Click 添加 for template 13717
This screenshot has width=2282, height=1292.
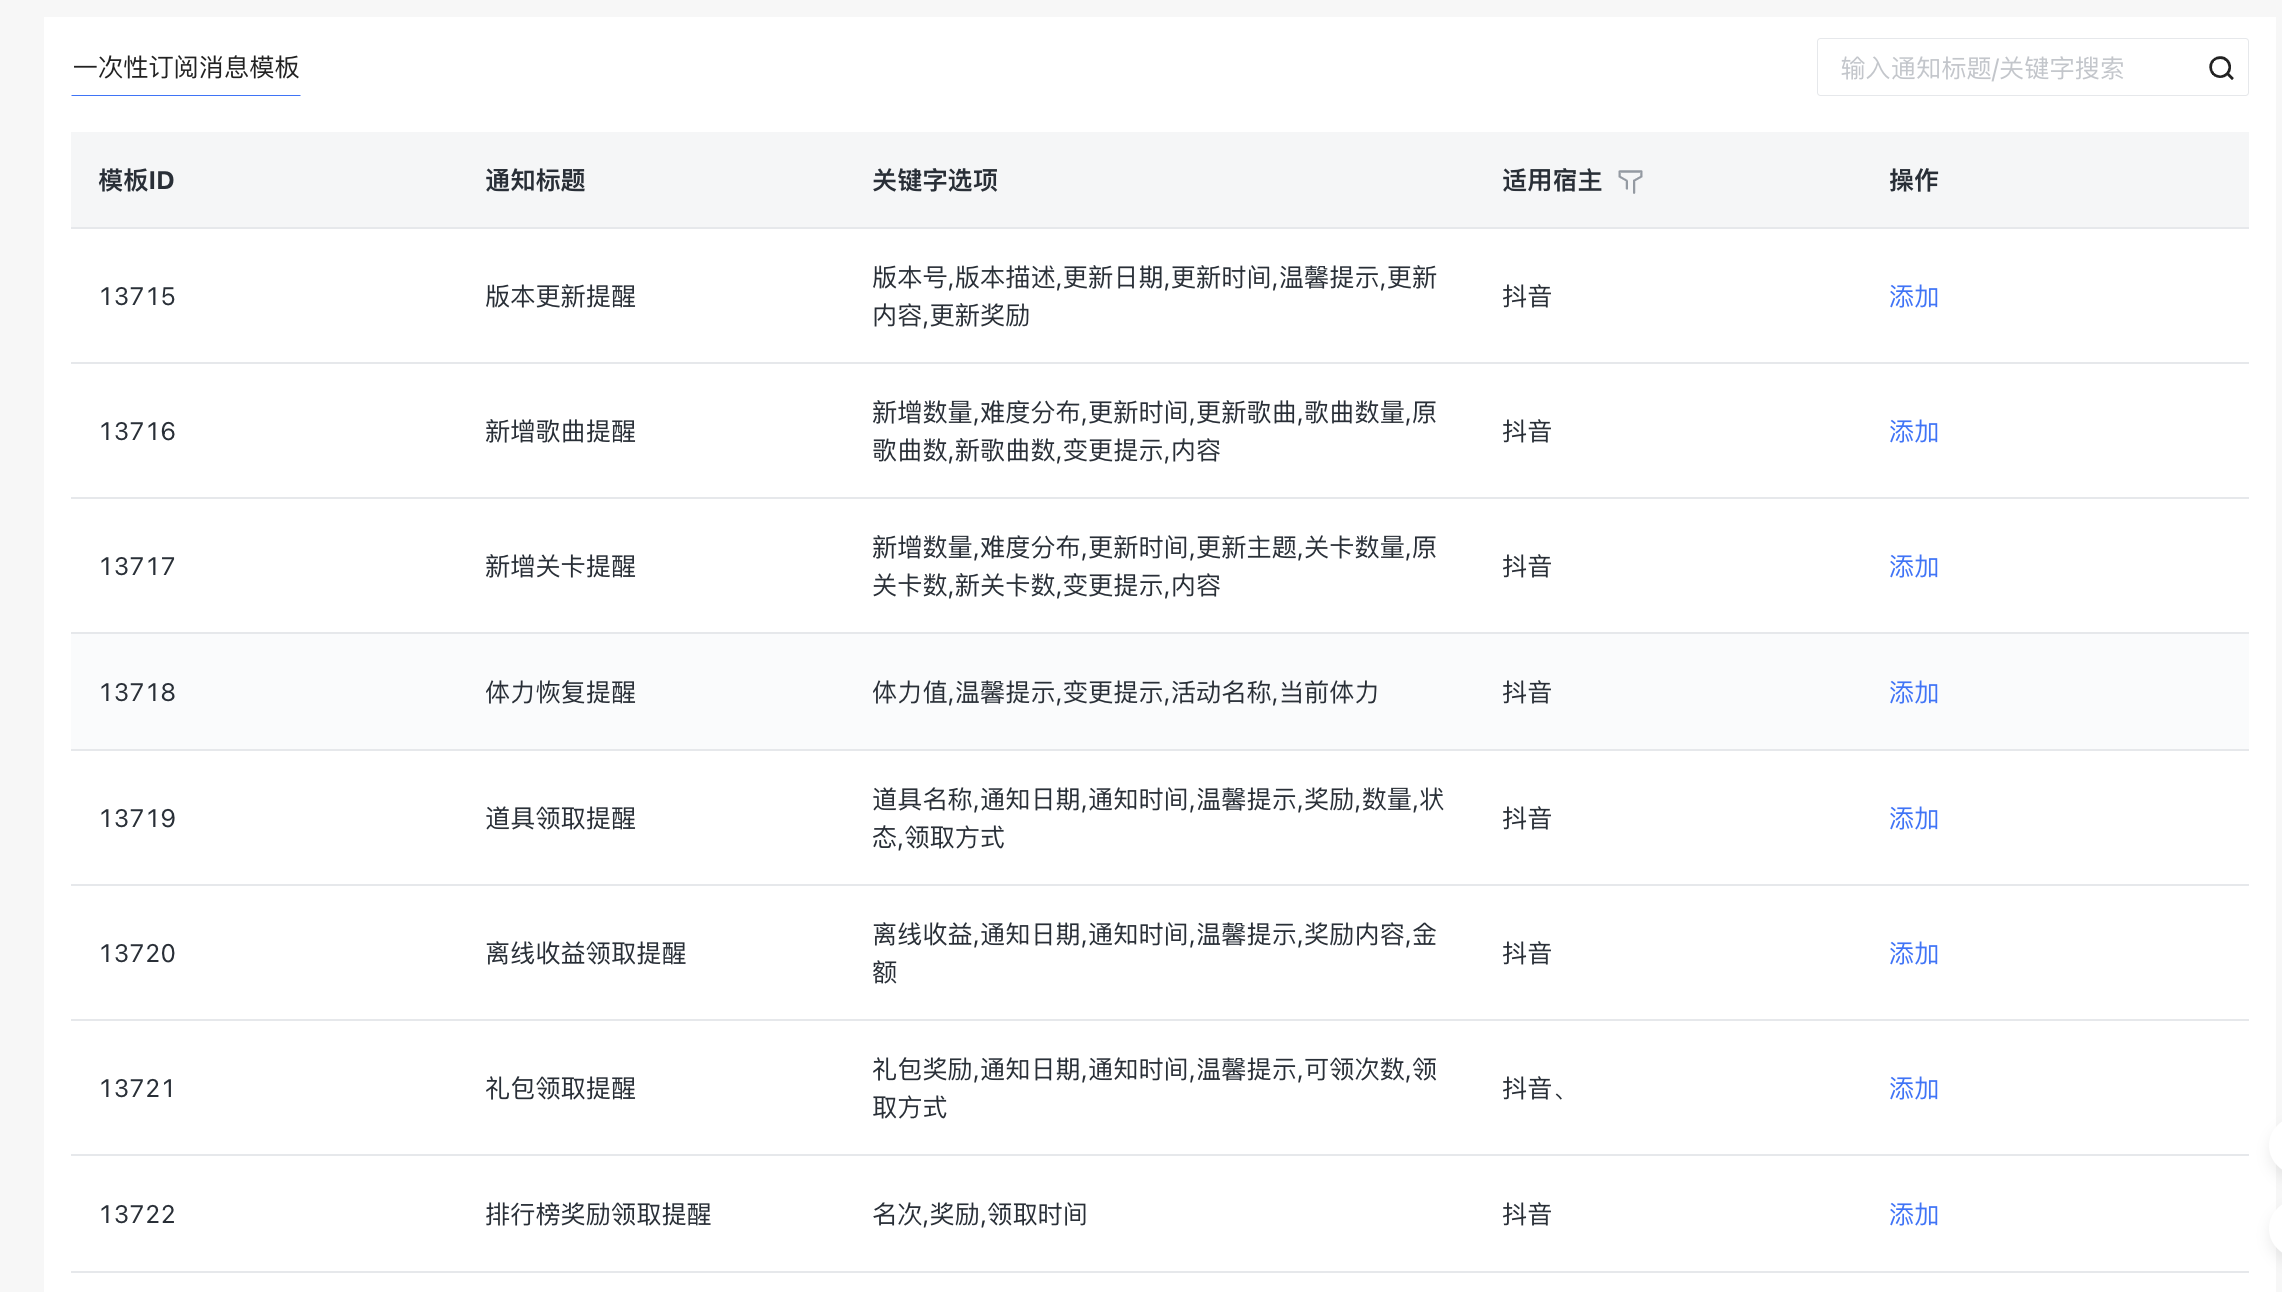(x=1913, y=566)
